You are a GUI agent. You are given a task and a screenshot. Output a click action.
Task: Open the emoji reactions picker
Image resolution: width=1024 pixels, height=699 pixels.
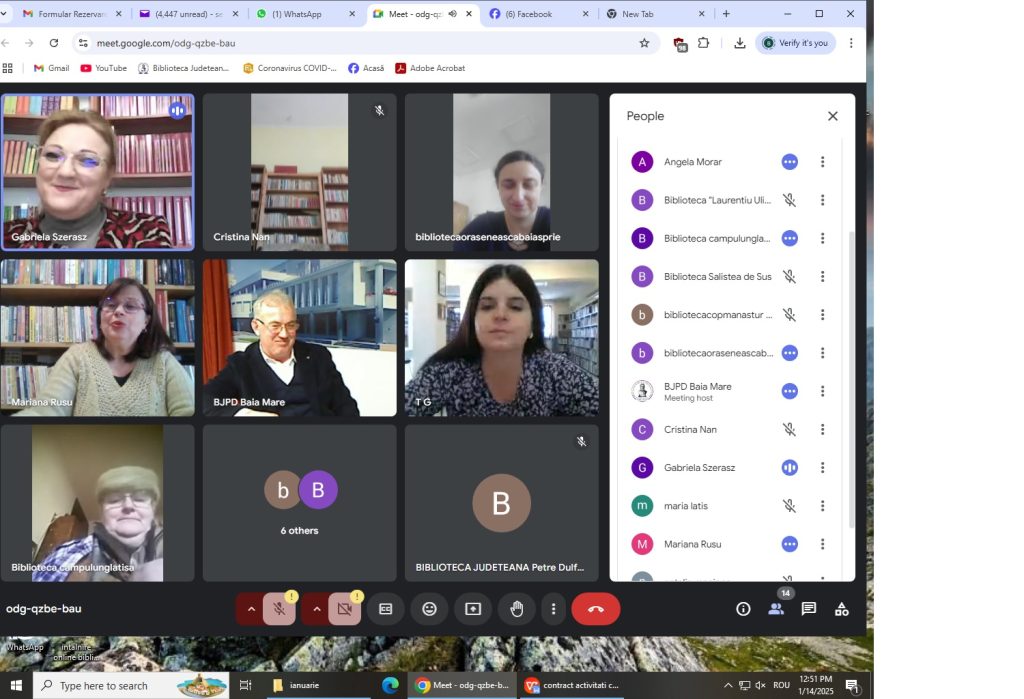pos(429,609)
